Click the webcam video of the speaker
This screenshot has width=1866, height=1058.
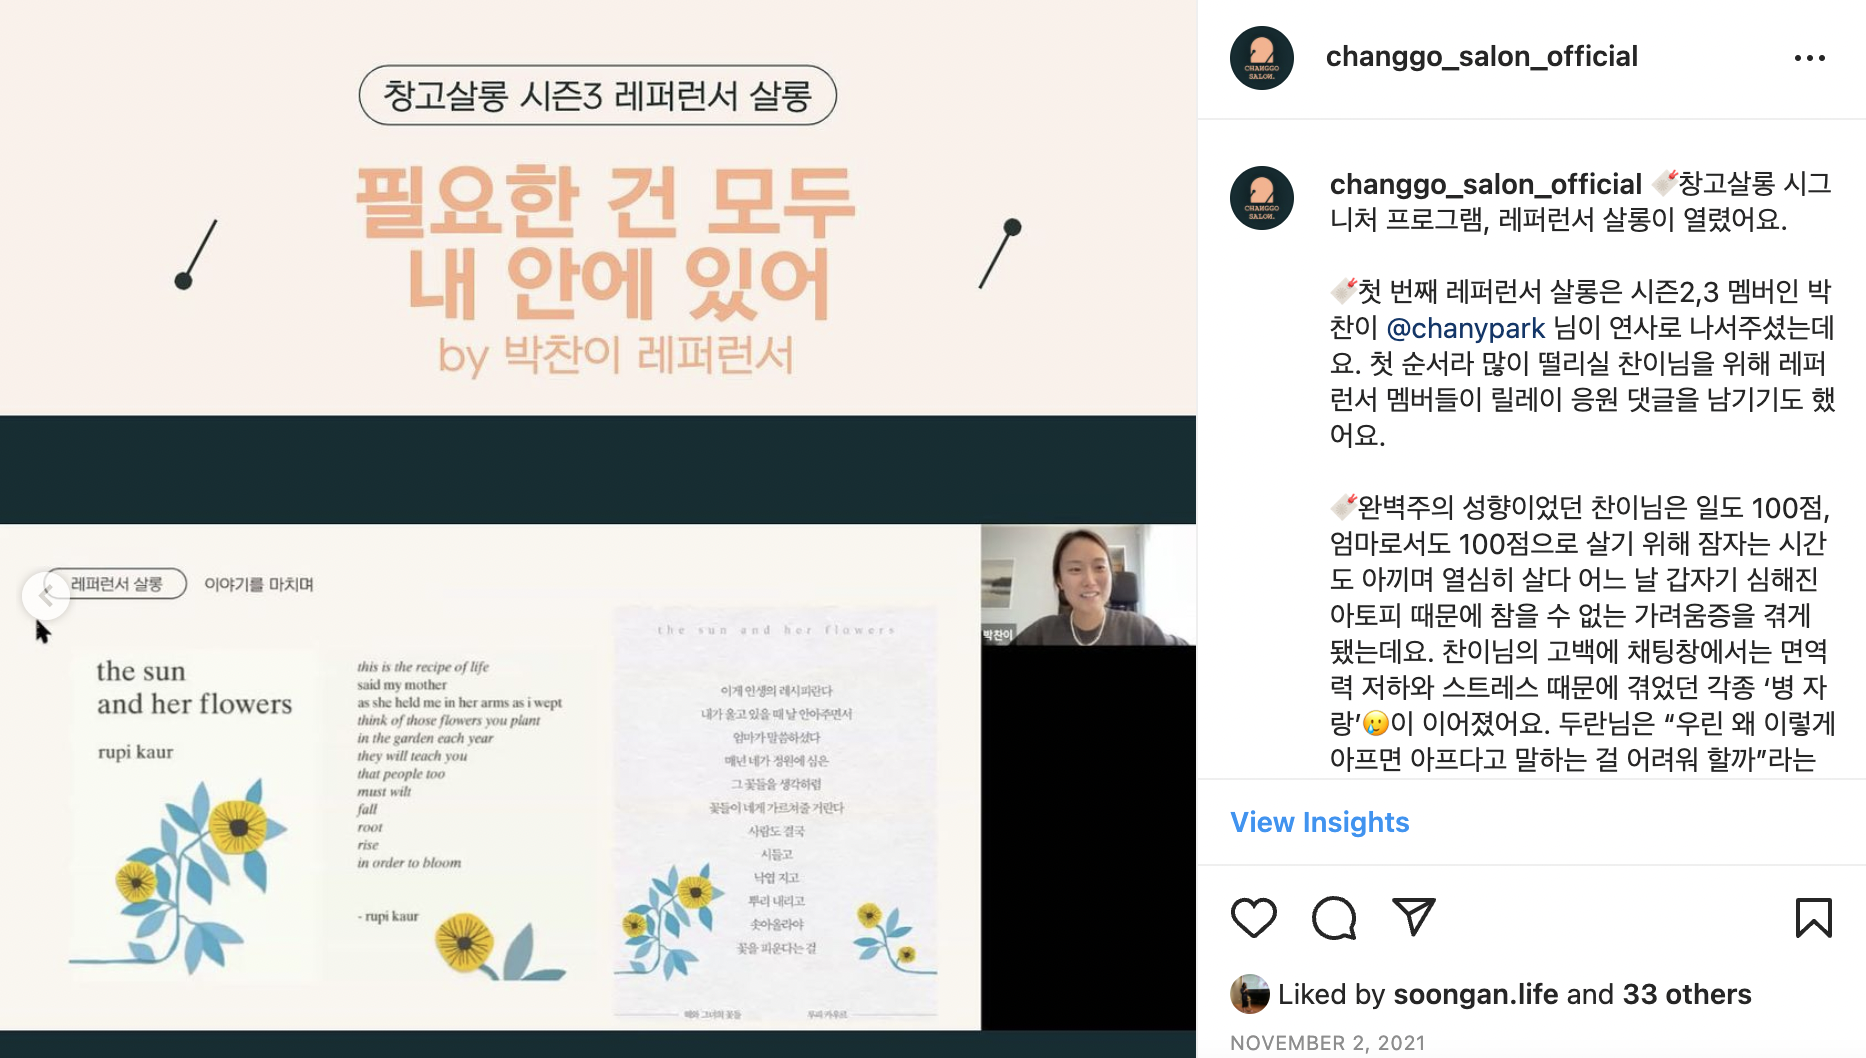(x=1088, y=585)
